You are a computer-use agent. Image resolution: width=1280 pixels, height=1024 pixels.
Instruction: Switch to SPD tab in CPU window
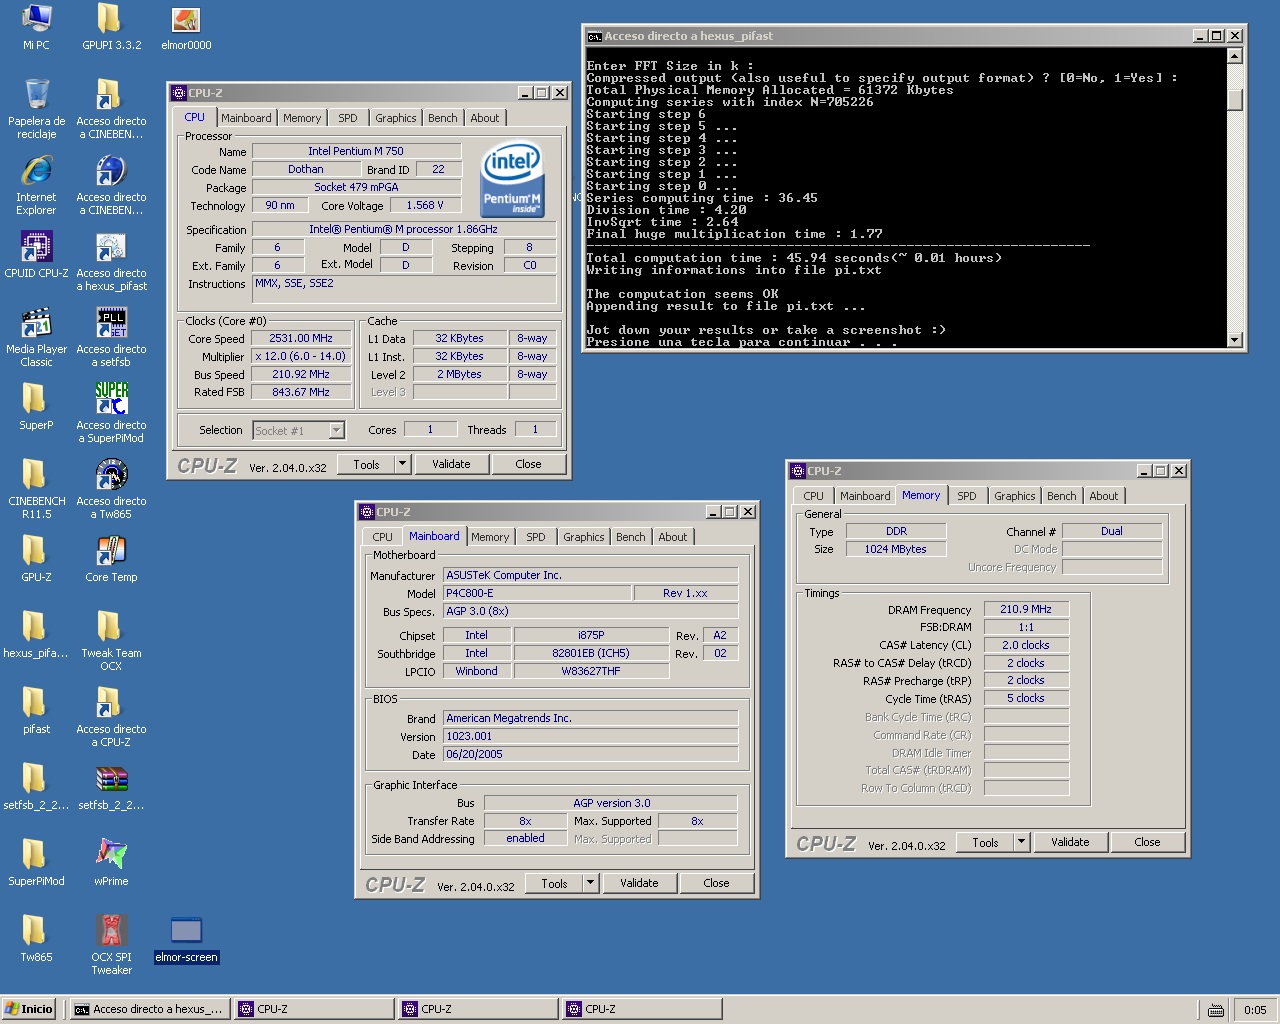[347, 118]
